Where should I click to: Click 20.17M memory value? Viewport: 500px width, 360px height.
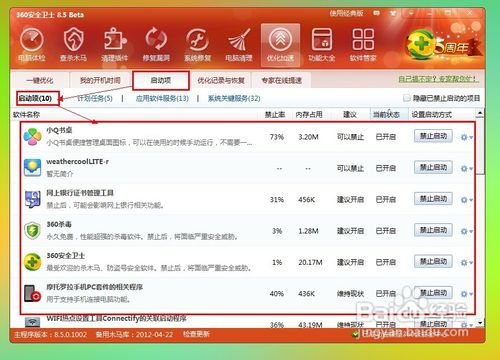[x=310, y=262]
